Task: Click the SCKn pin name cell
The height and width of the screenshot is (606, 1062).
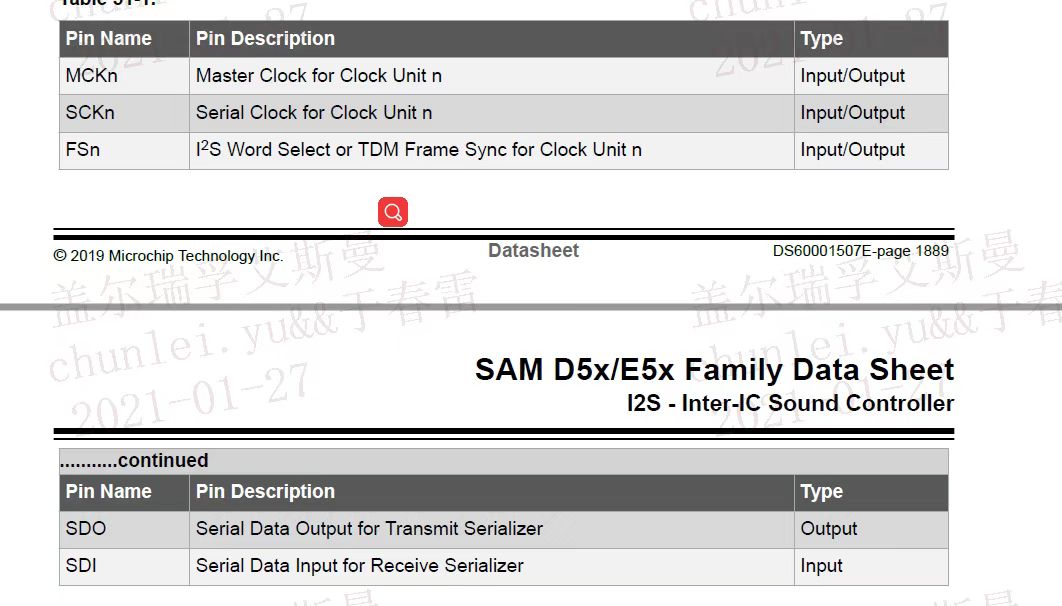Action: [90, 113]
